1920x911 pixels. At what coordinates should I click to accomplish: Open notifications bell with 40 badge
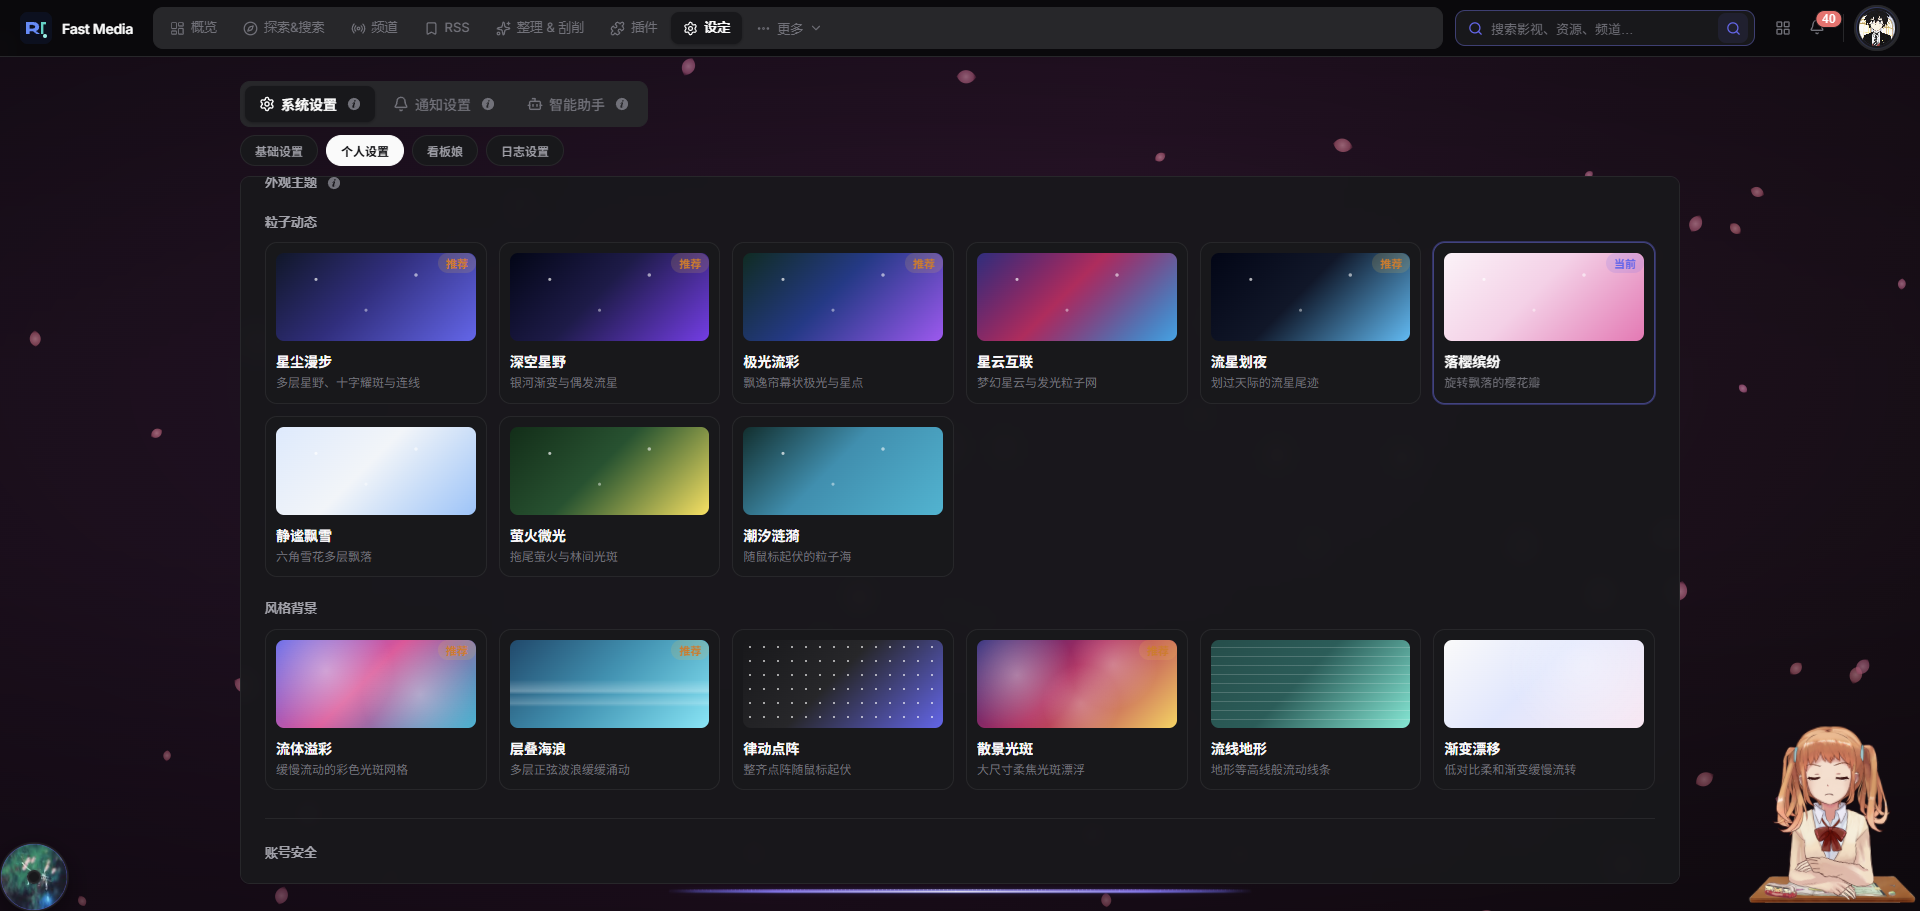pos(1817,27)
